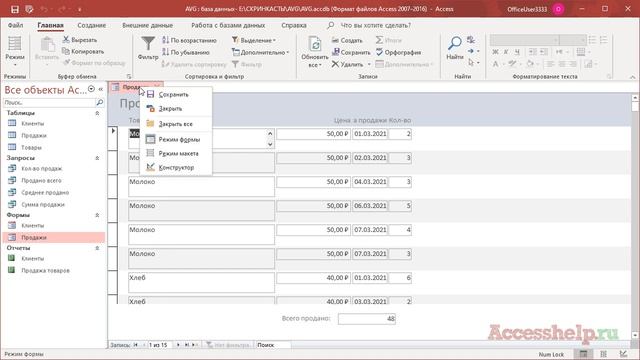Go to first record navigation button
The height and width of the screenshot is (360, 640).
(136, 345)
